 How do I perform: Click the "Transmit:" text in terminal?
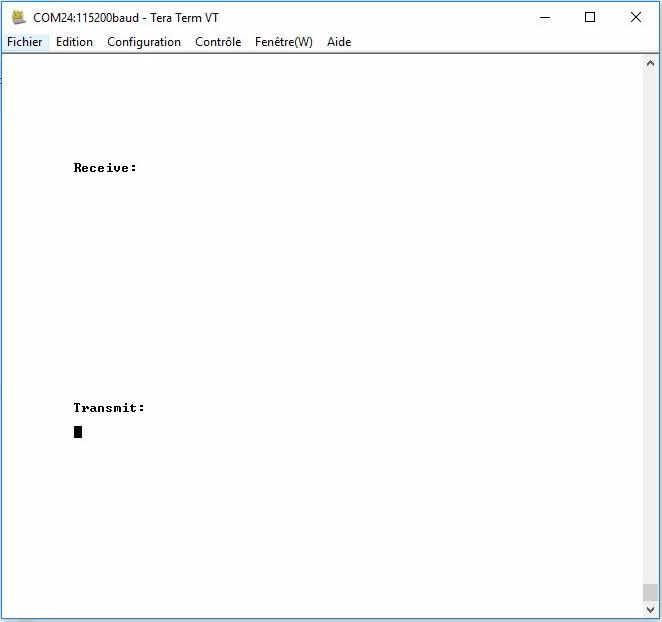[x=109, y=407]
